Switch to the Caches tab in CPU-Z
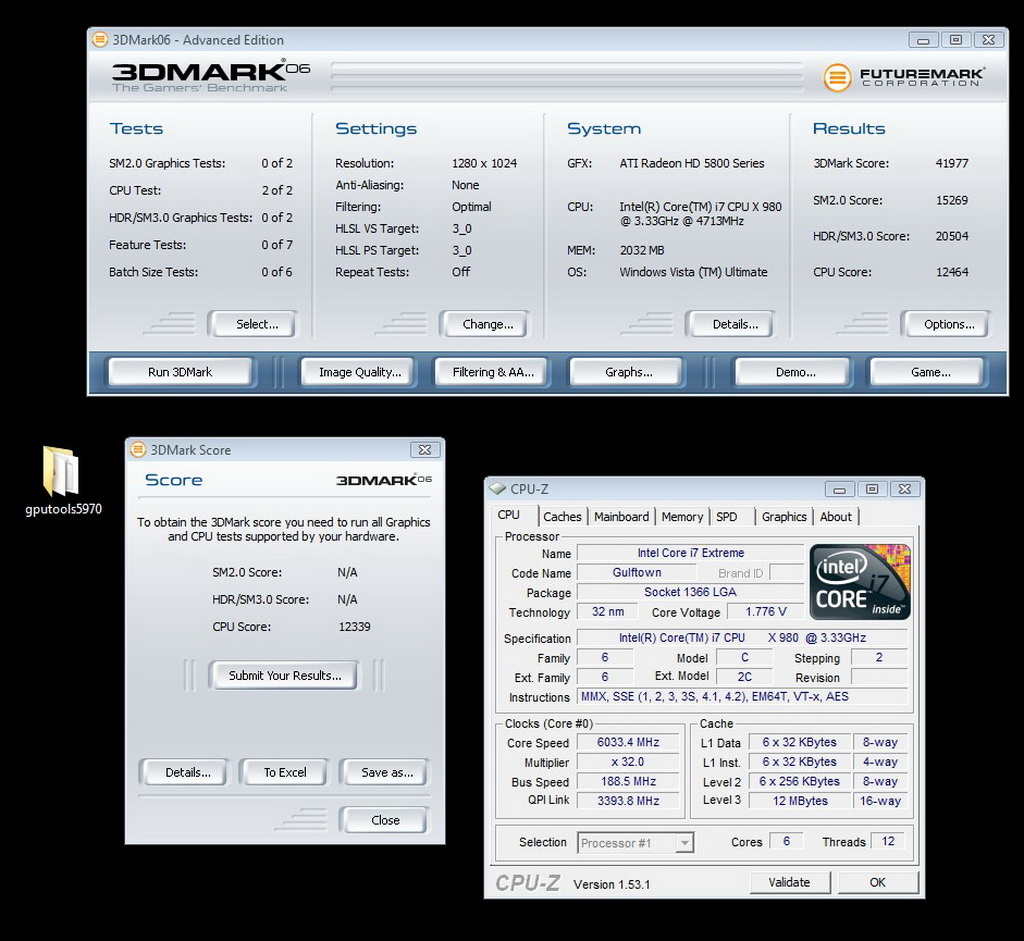 (x=562, y=517)
